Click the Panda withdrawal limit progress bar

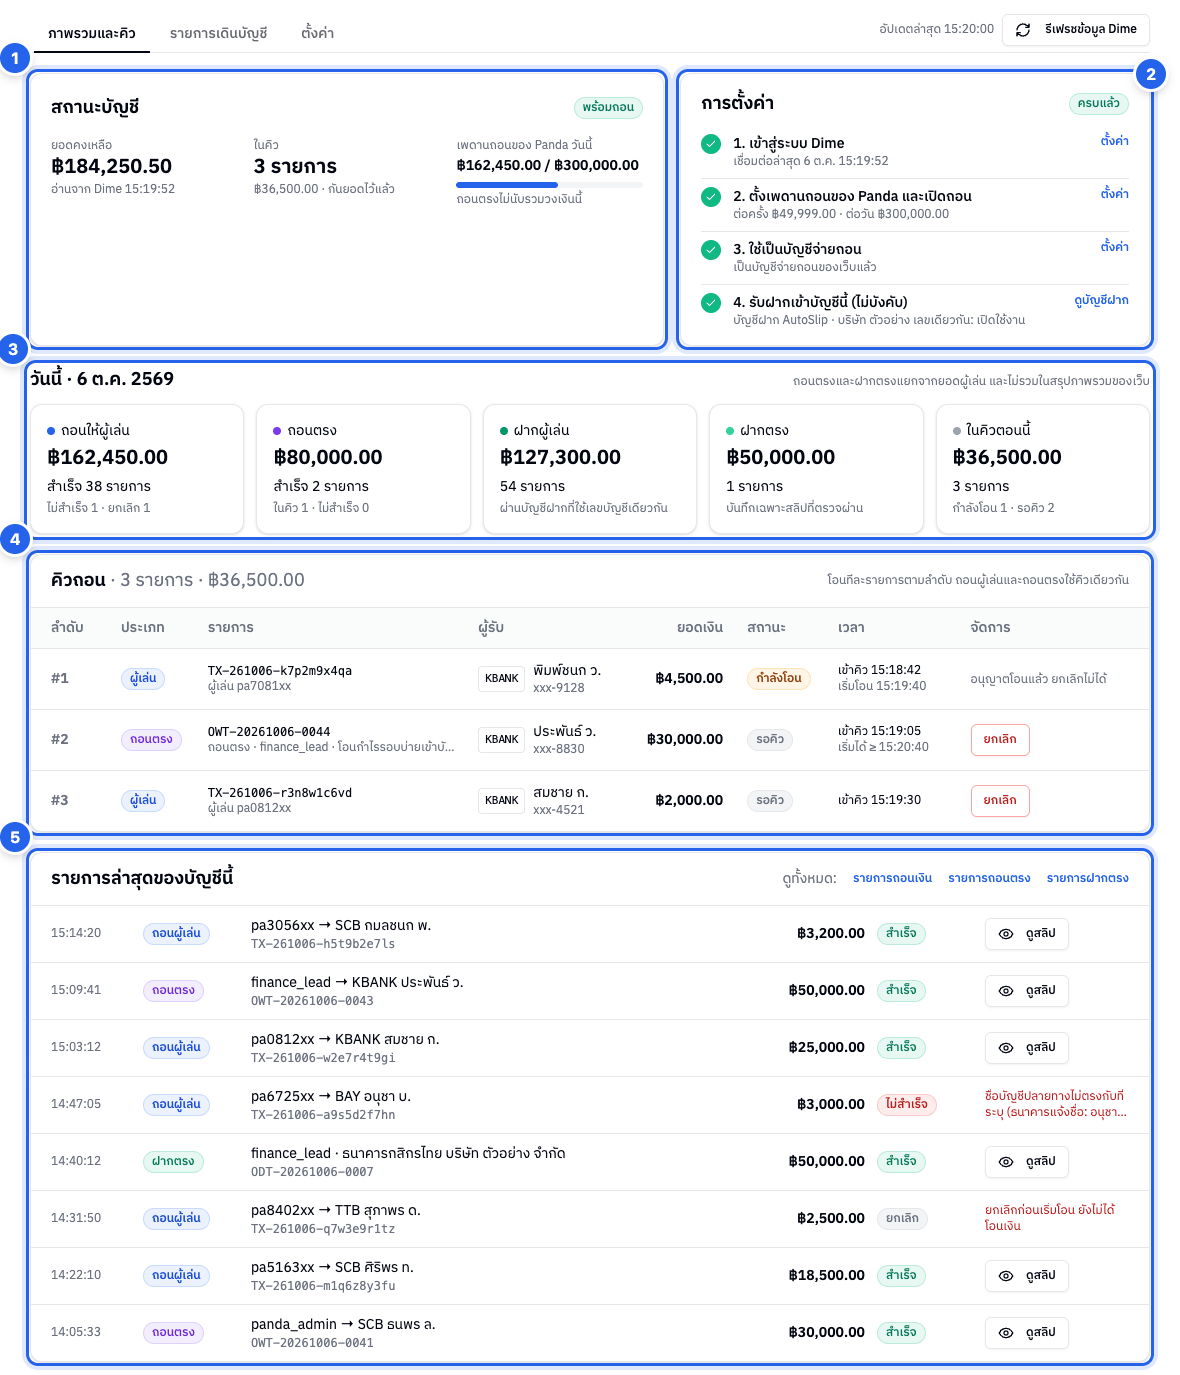coord(549,185)
